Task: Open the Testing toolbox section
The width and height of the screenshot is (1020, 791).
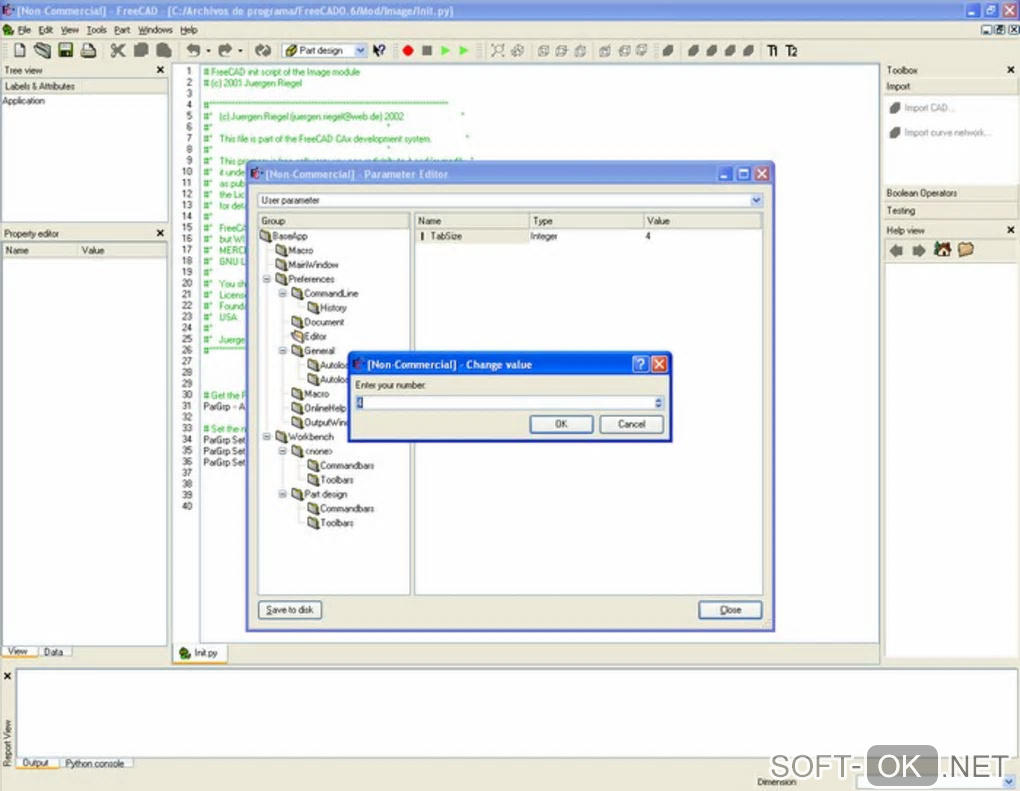Action: 950,211
